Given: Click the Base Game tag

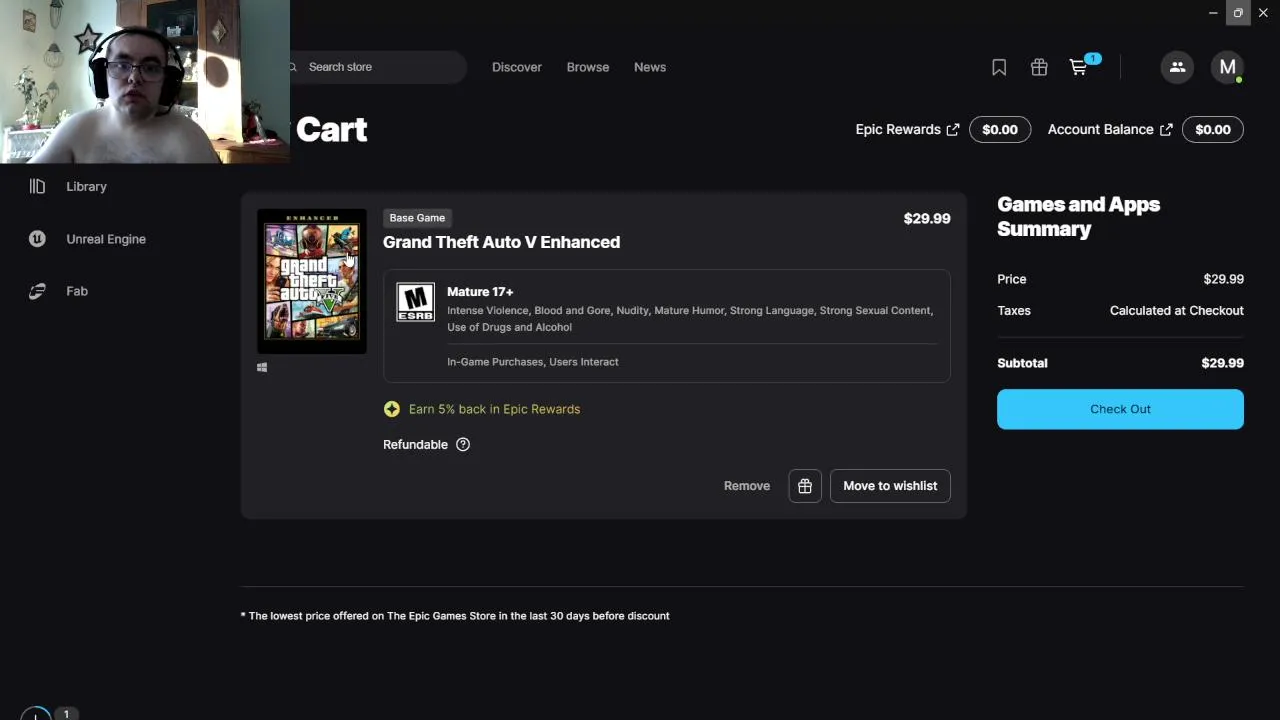Looking at the screenshot, I should point(417,218).
